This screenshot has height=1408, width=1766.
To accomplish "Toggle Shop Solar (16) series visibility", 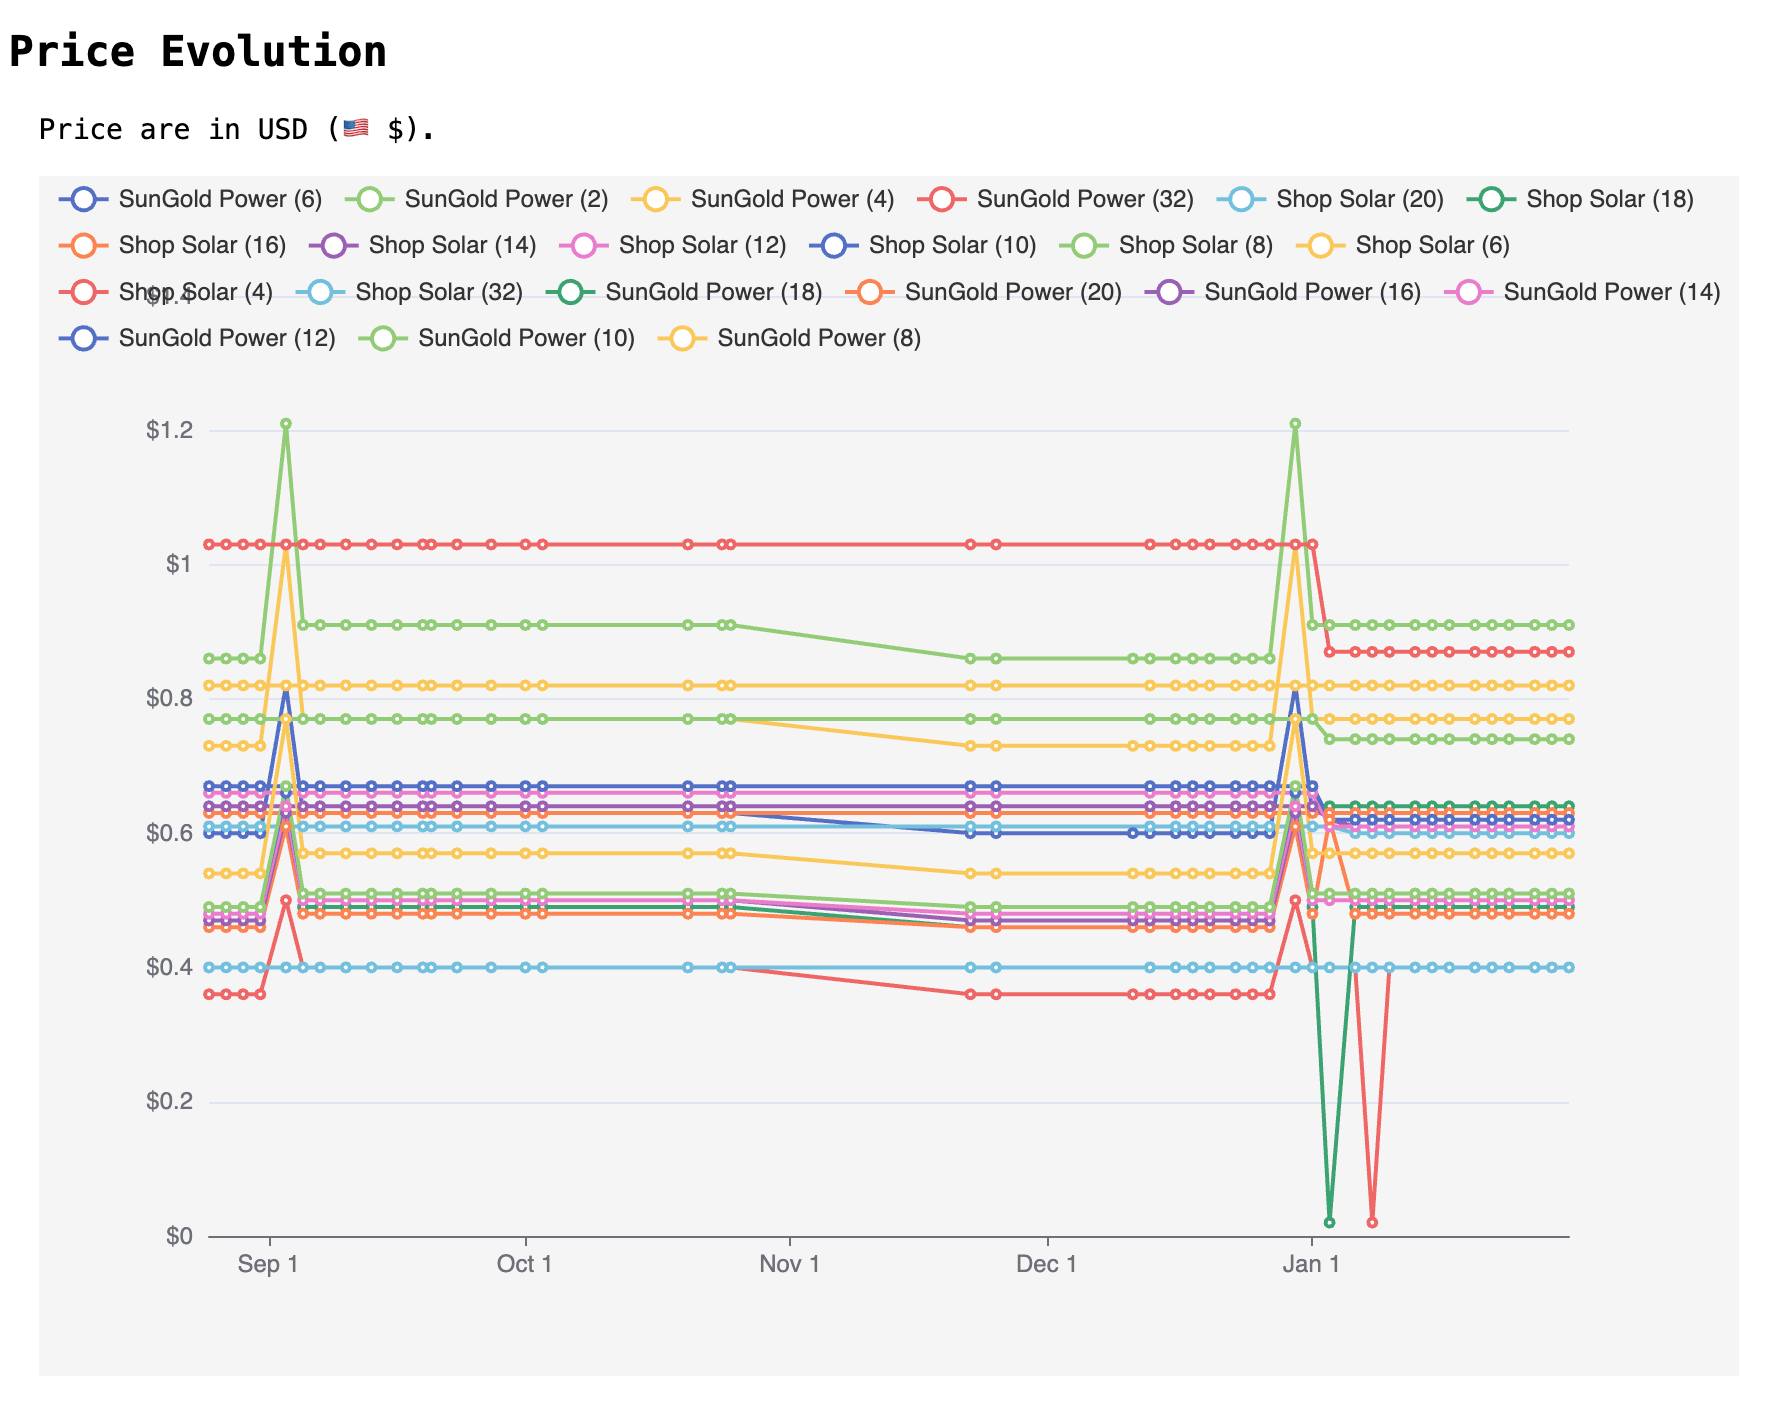I will coord(173,245).
